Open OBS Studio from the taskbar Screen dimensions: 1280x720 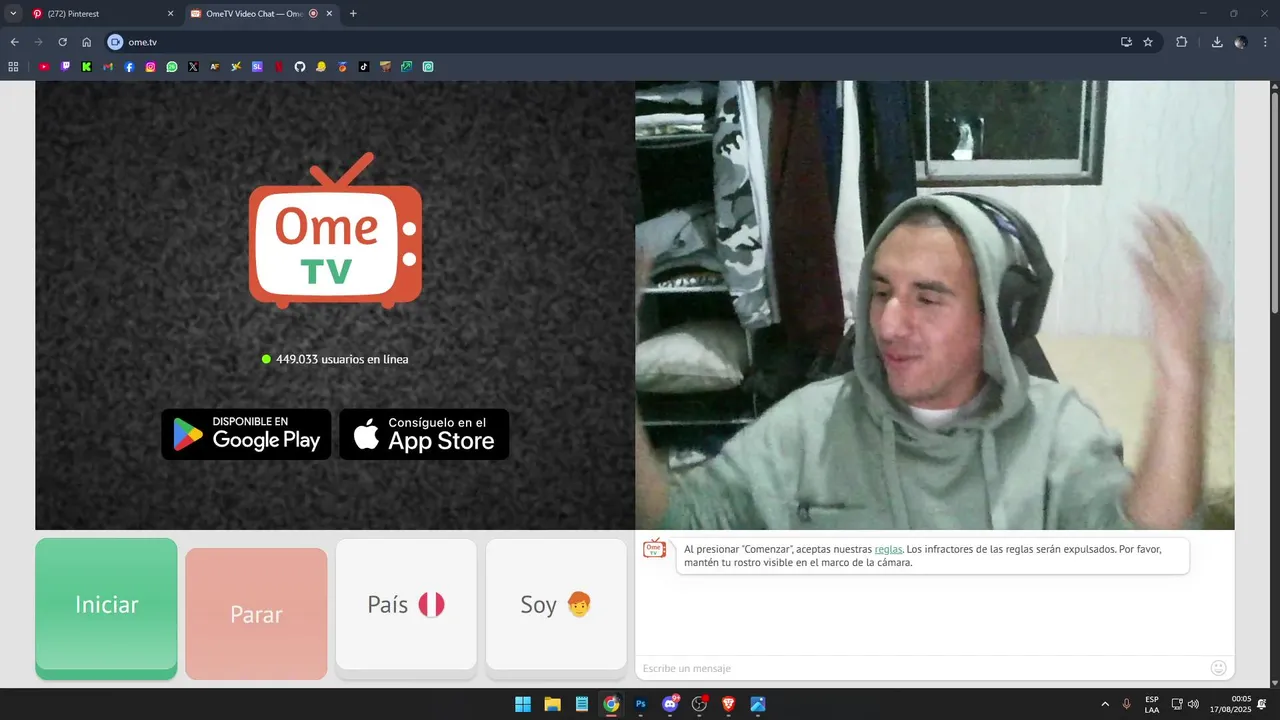click(x=699, y=704)
